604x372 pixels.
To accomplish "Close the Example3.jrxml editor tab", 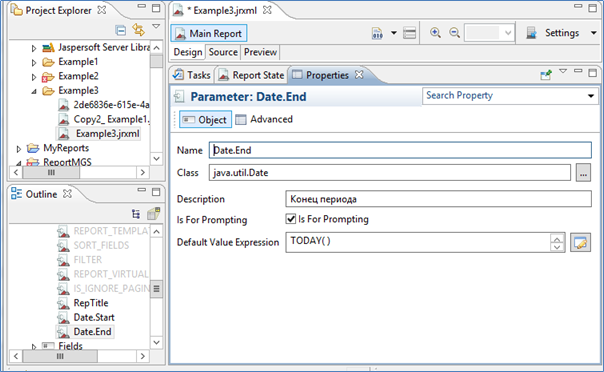I will (x=267, y=10).
